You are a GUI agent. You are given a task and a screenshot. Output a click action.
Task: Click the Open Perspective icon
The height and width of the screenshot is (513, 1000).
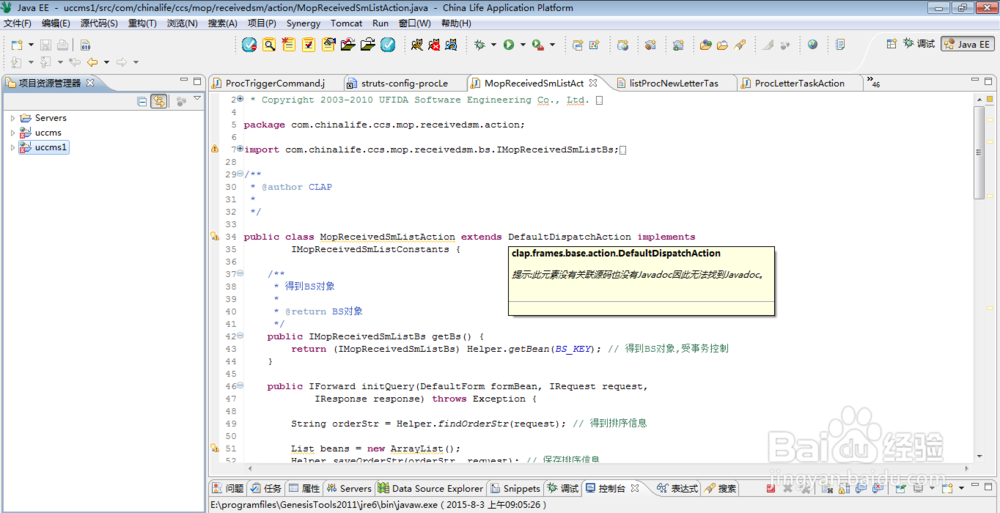pyautogui.click(x=891, y=44)
